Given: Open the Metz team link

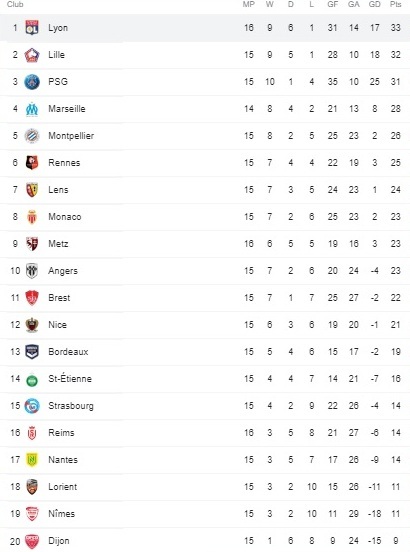Looking at the screenshot, I should pos(58,244).
